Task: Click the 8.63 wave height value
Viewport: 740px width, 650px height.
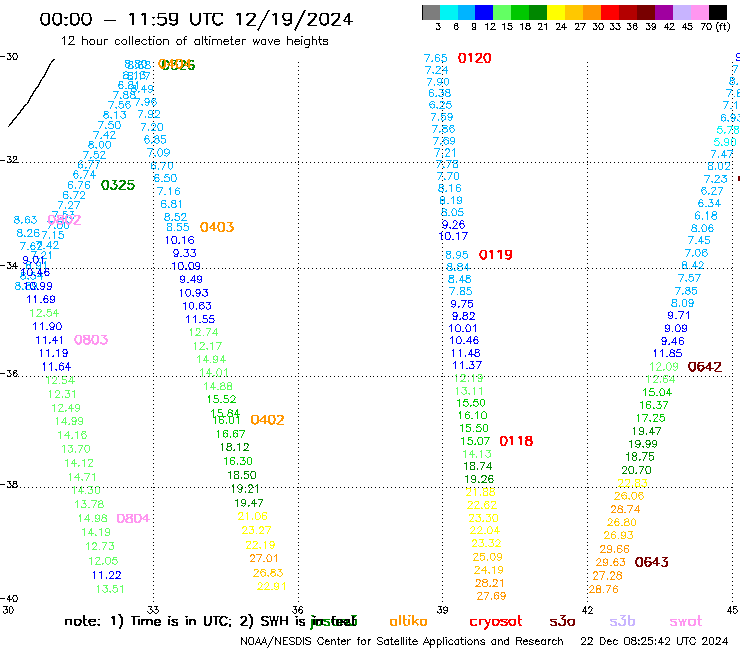Action: point(25,220)
